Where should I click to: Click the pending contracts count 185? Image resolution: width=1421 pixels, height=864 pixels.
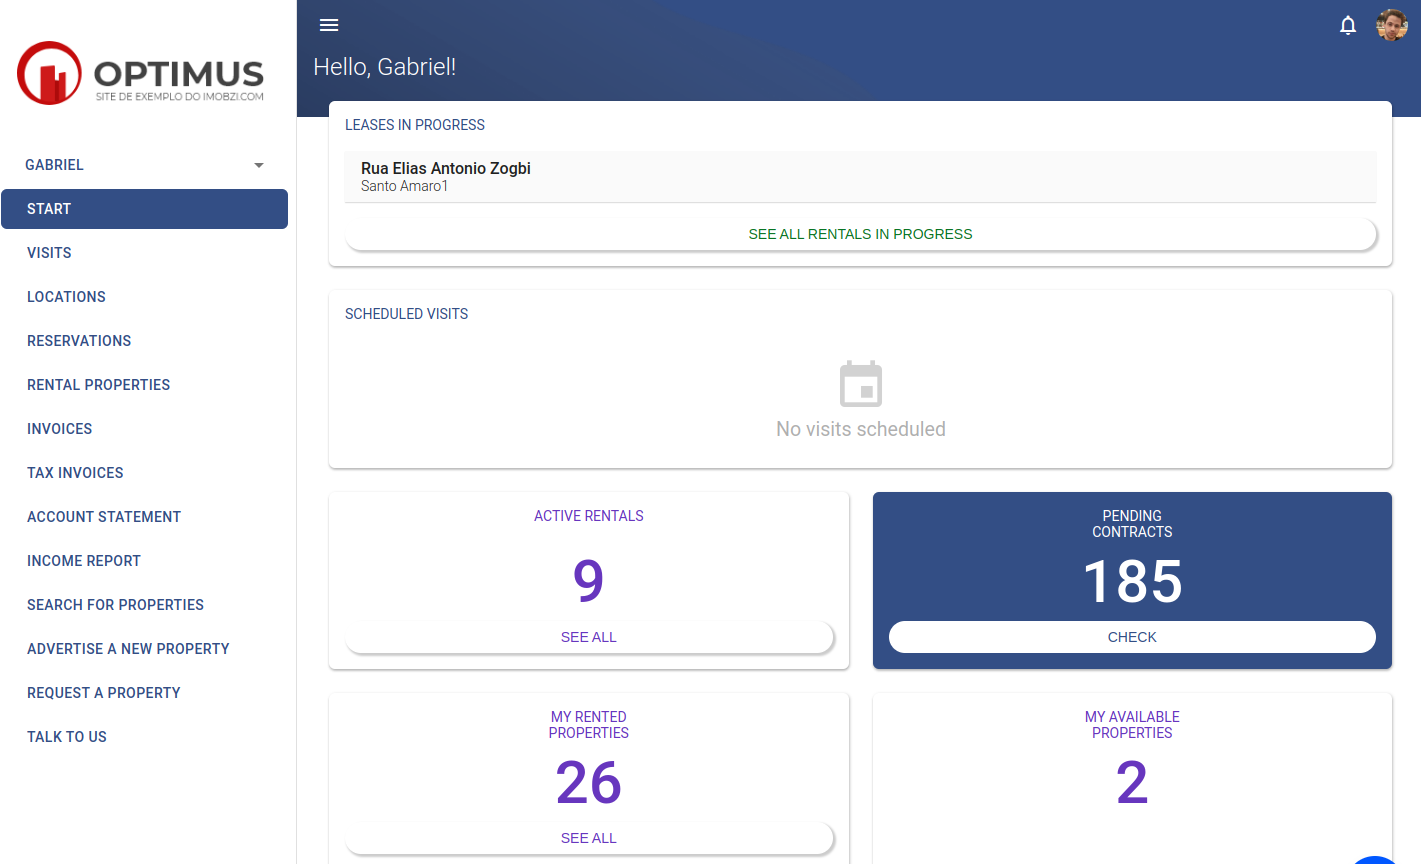[x=1132, y=581]
